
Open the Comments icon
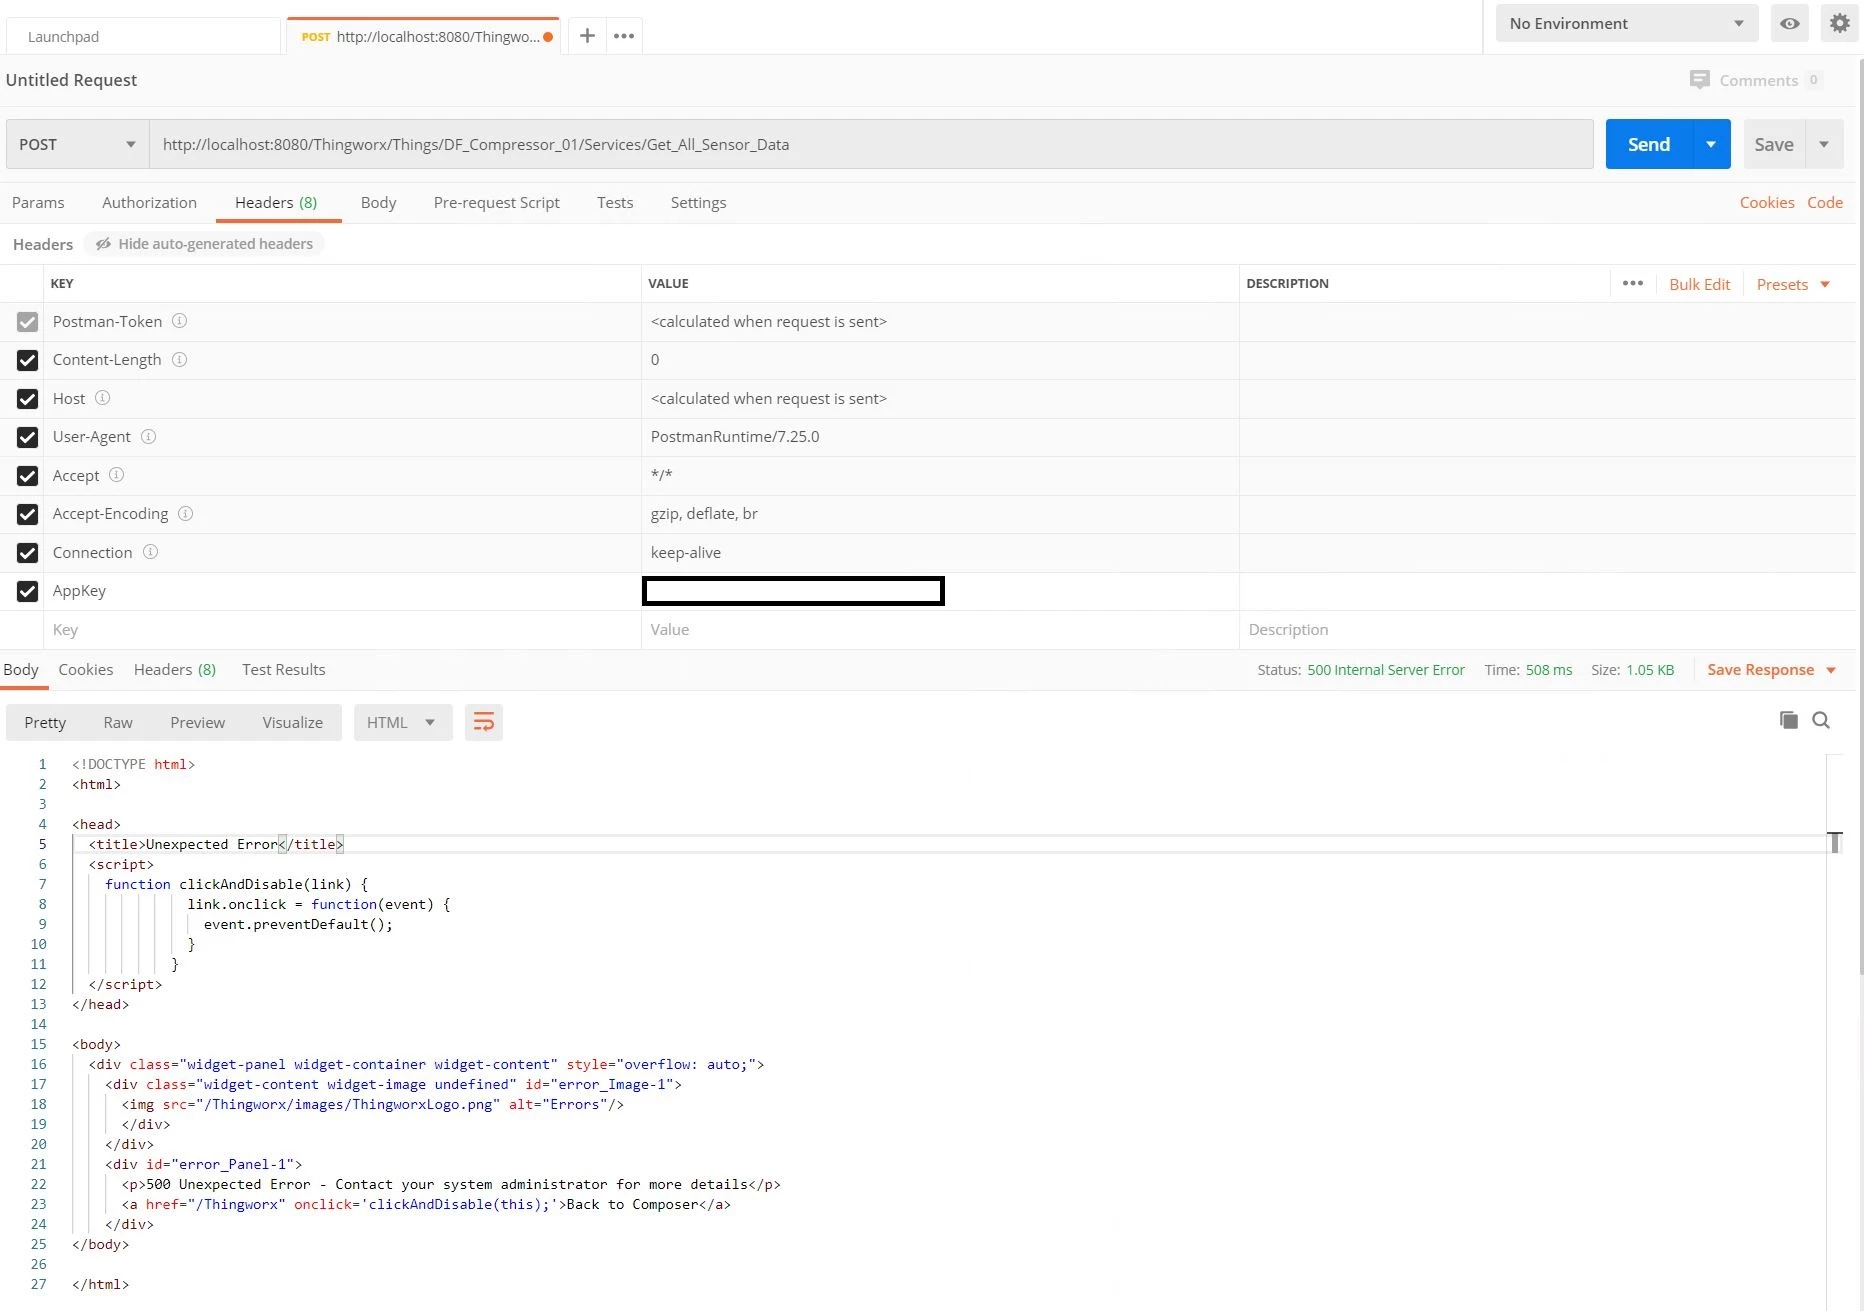point(1699,80)
